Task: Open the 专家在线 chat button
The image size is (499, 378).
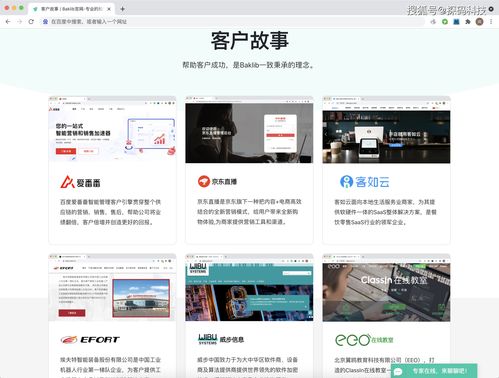Action: [x=435, y=371]
